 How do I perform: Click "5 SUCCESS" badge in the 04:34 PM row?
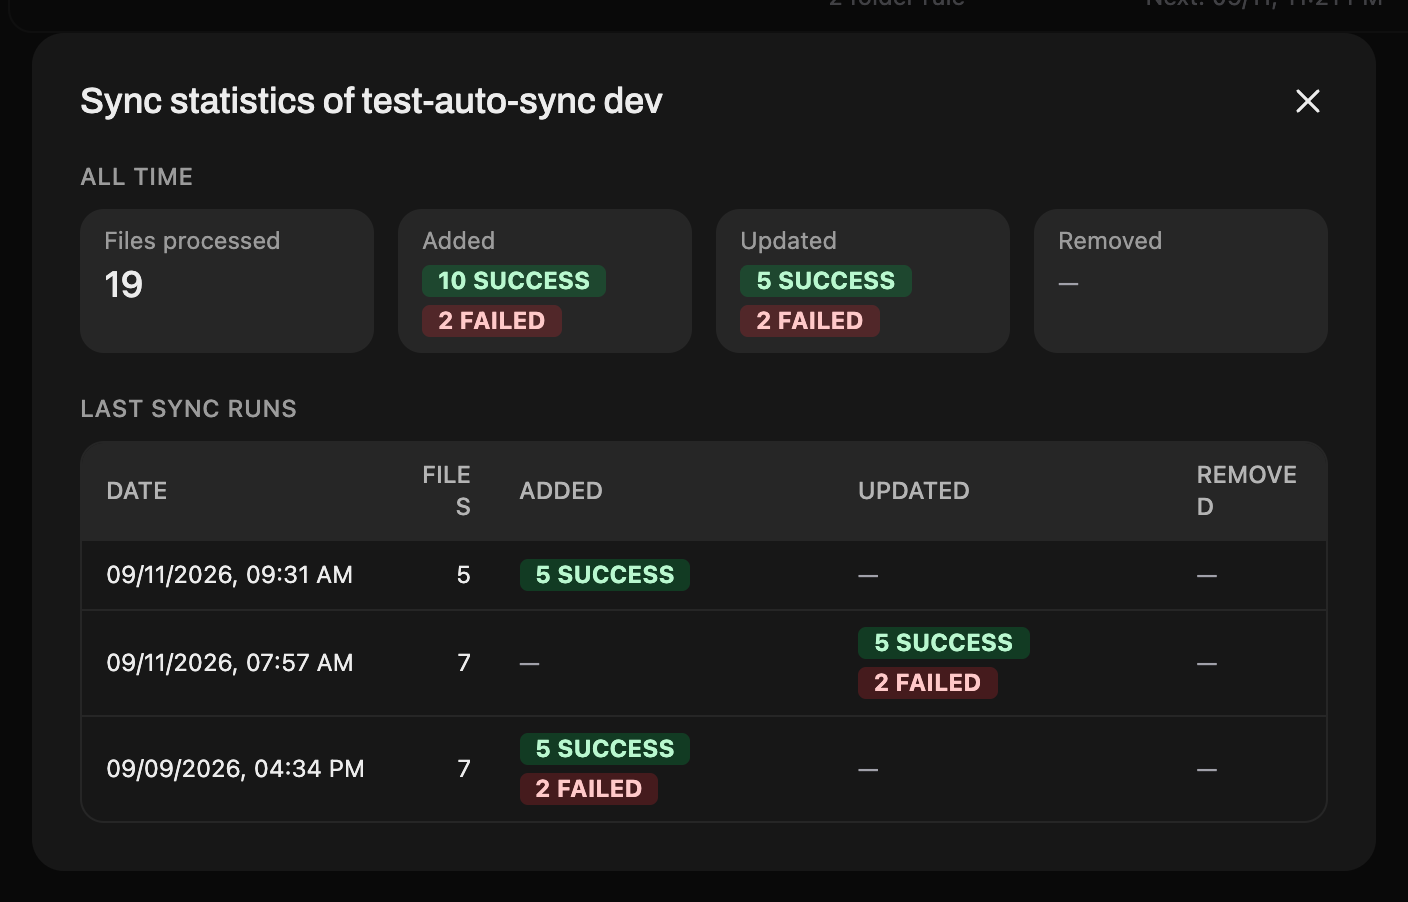coord(605,749)
